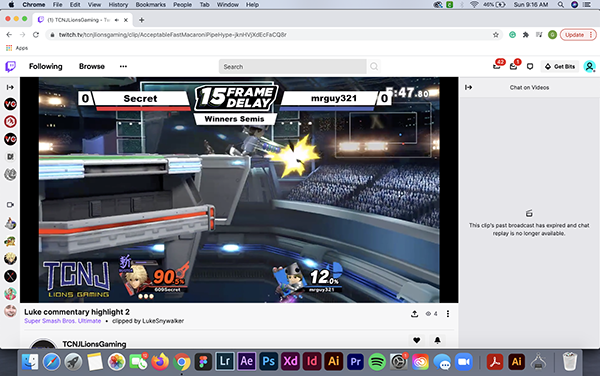This screenshot has height=376, width=600.
Task: Launch Adobe XD from the dock
Action: coord(290,361)
